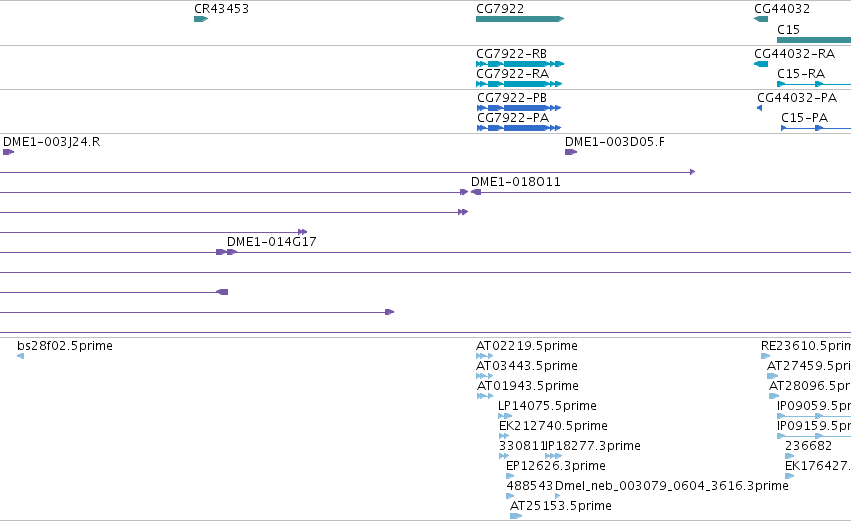Click the AT27459 EST feature
This screenshot has height=521, width=851.
click(x=772, y=376)
